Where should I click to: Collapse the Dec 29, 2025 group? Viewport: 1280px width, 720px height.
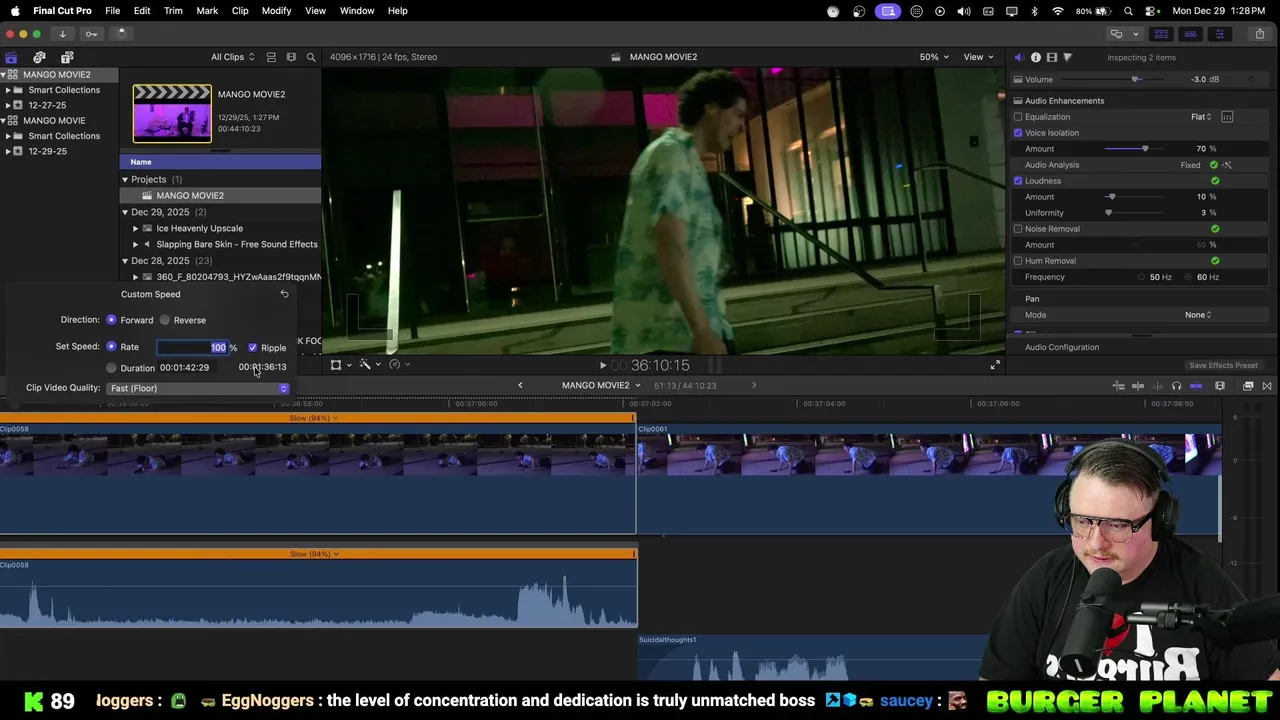pos(125,212)
